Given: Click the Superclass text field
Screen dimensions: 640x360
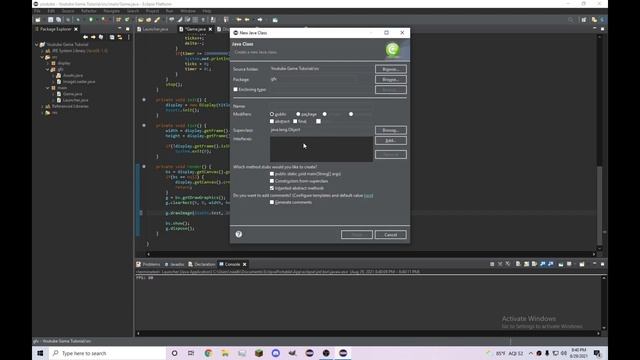Looking at the screenshot, I should (321, 130).
